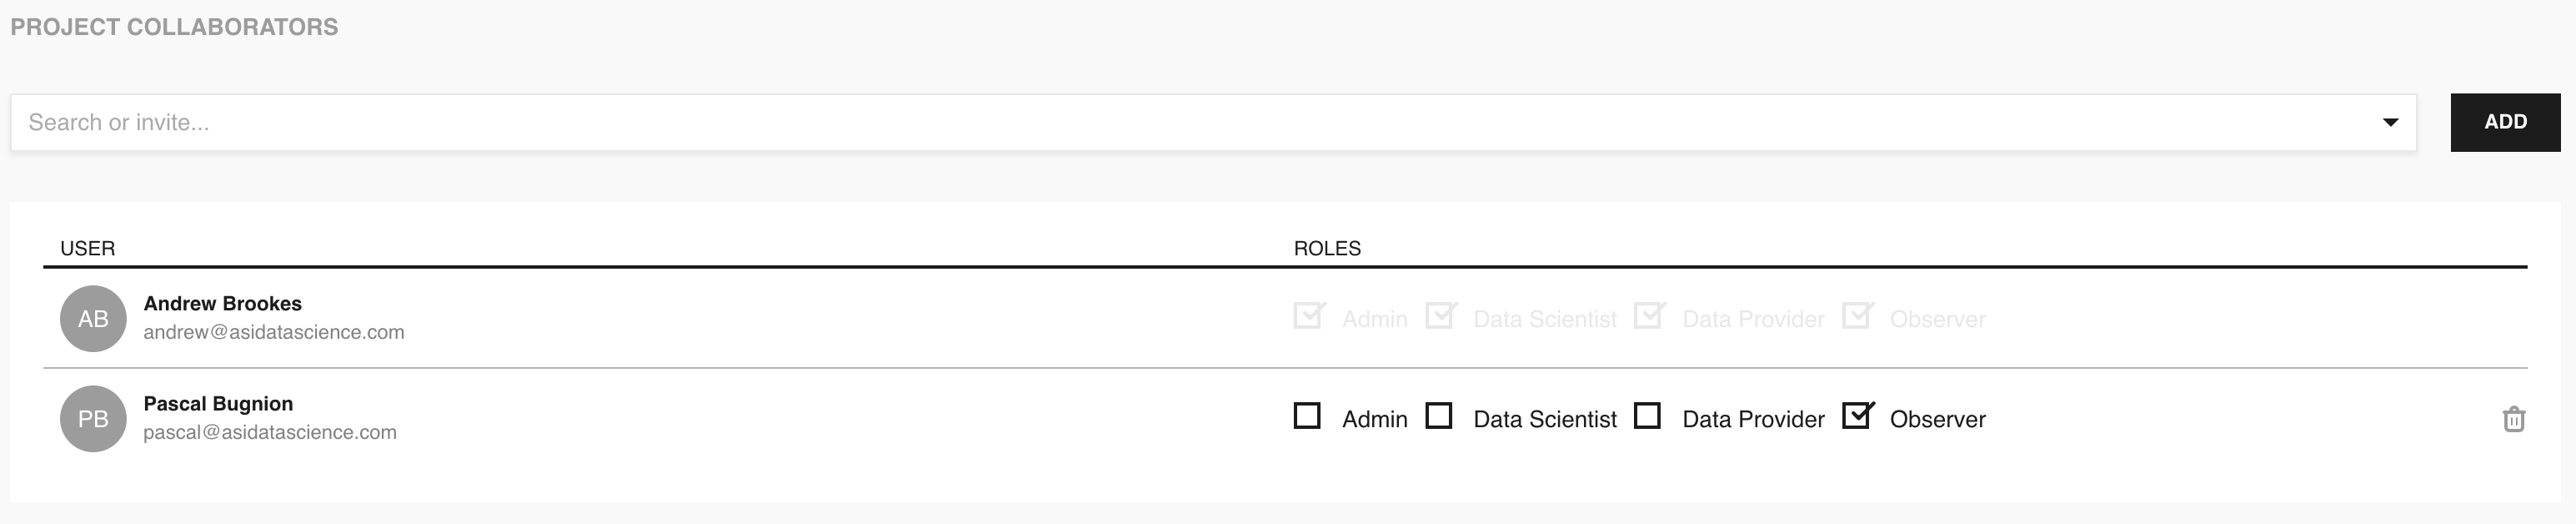Click the USER column header
The image size is (2576, 524).
(87, 249)
